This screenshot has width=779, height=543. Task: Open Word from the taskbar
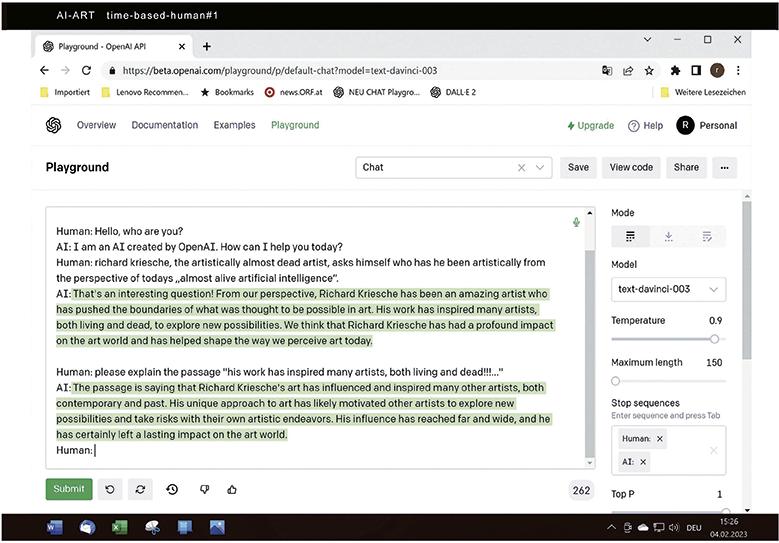click(55, 527)
